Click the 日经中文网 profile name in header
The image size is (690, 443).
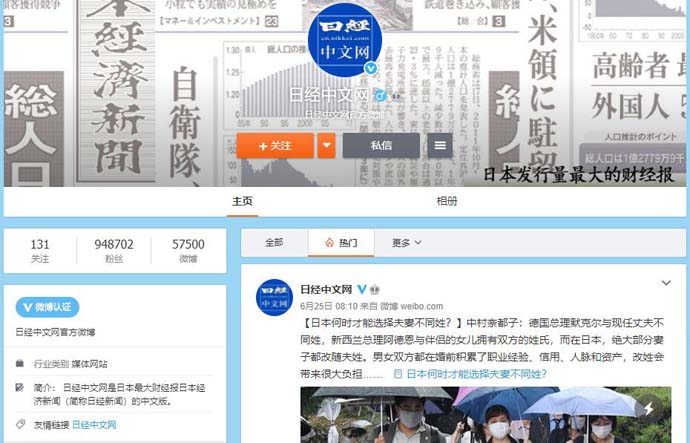click(329, 95)
